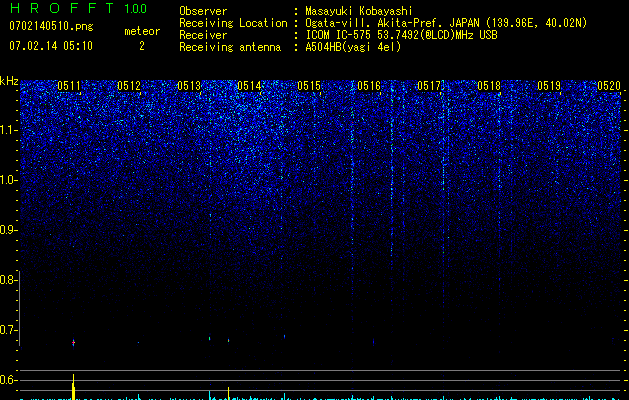Click the 0517 time marker
The image size is (629, 400).
click(429, 86)
